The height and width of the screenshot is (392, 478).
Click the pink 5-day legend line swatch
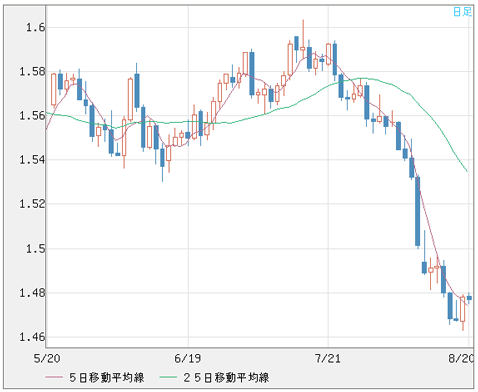(54, 377)
